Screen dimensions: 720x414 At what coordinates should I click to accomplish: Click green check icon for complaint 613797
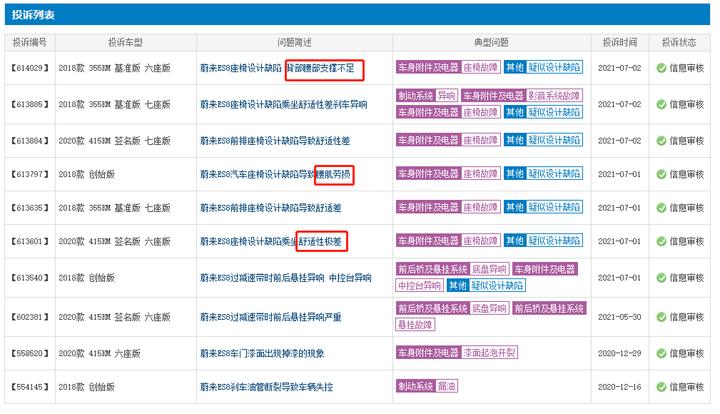(661, 174)
